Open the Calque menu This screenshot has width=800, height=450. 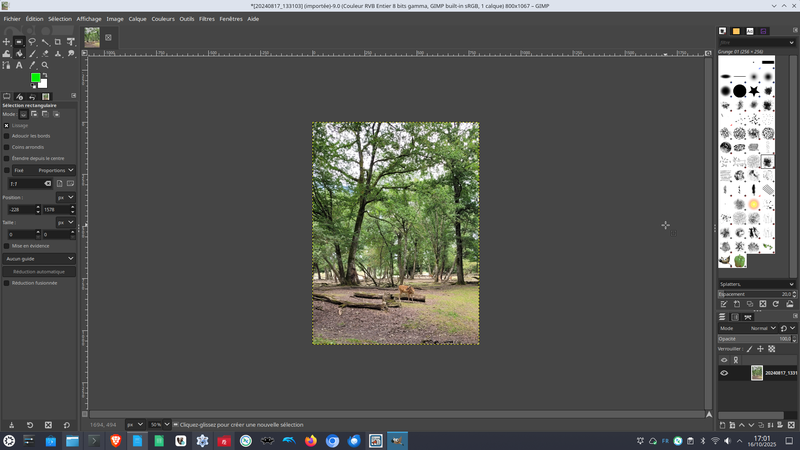click(137, 18)
